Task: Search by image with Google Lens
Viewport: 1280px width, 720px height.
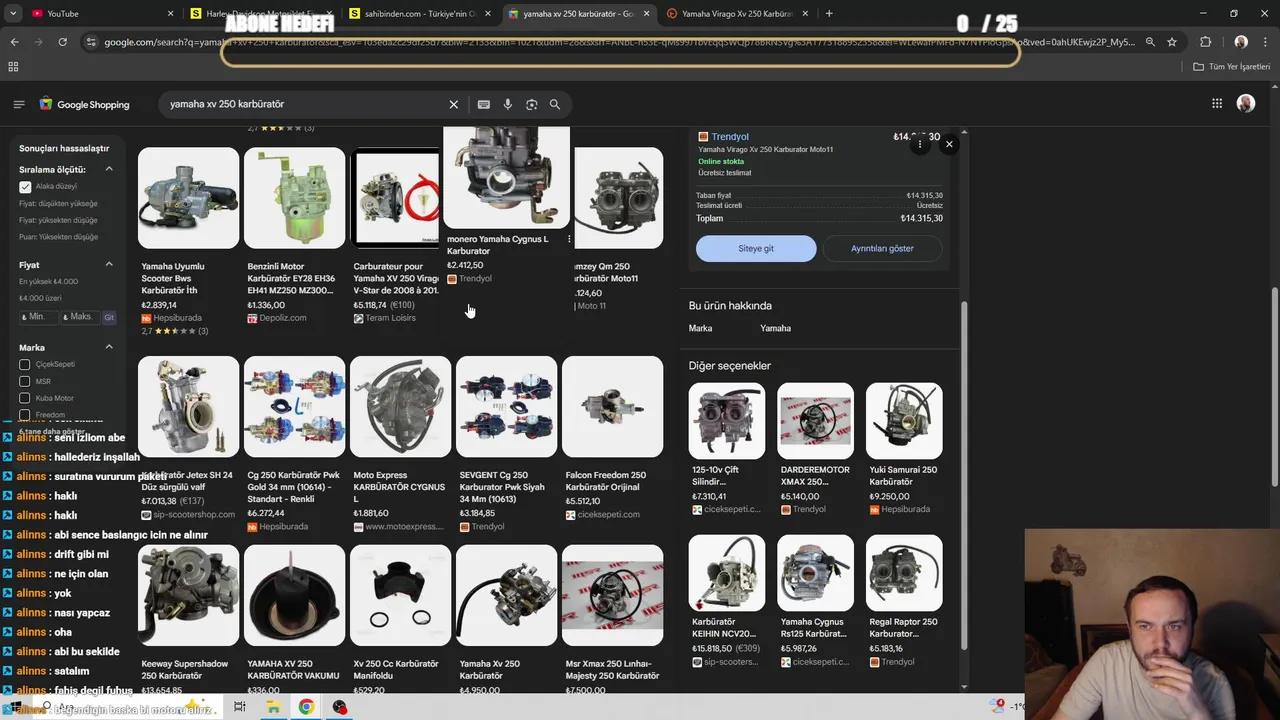Action: tap(531, 104)
